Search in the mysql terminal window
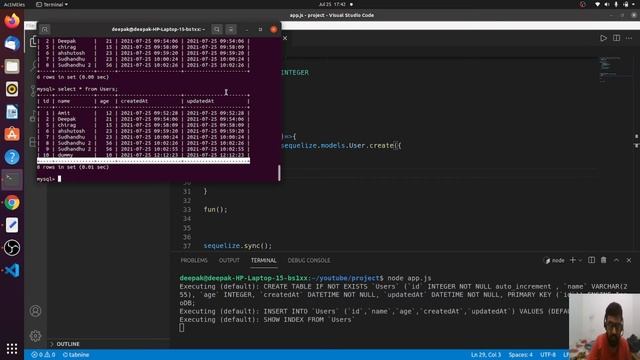The image size is (640, 360). tap(217, 29)
